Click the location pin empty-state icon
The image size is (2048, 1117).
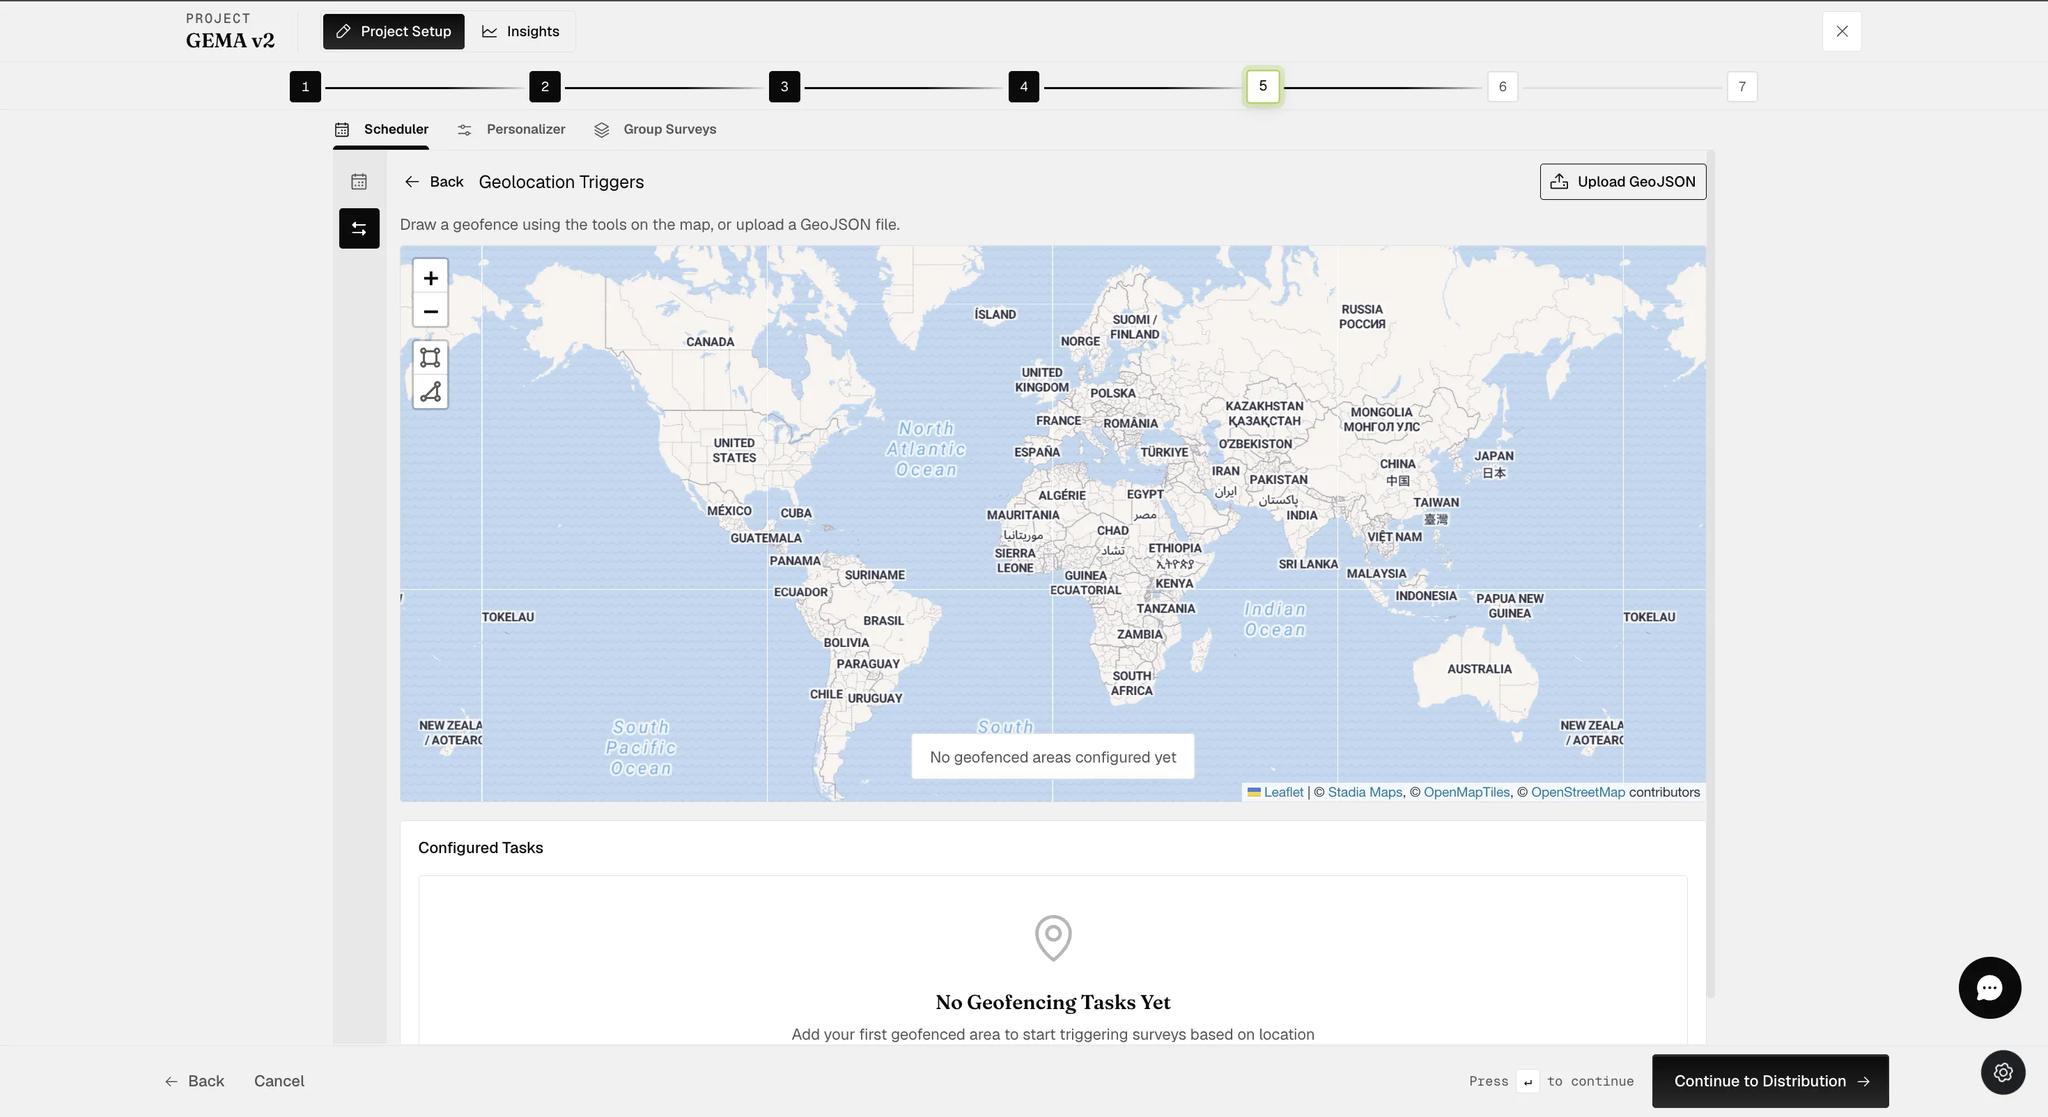pos(1053,938)
